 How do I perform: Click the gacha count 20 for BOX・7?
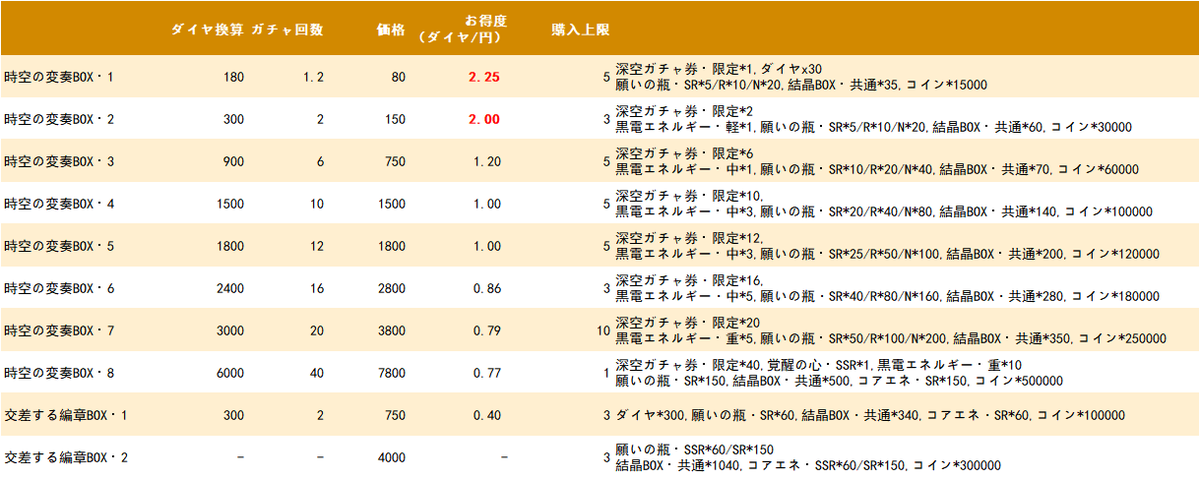(317, 330)
